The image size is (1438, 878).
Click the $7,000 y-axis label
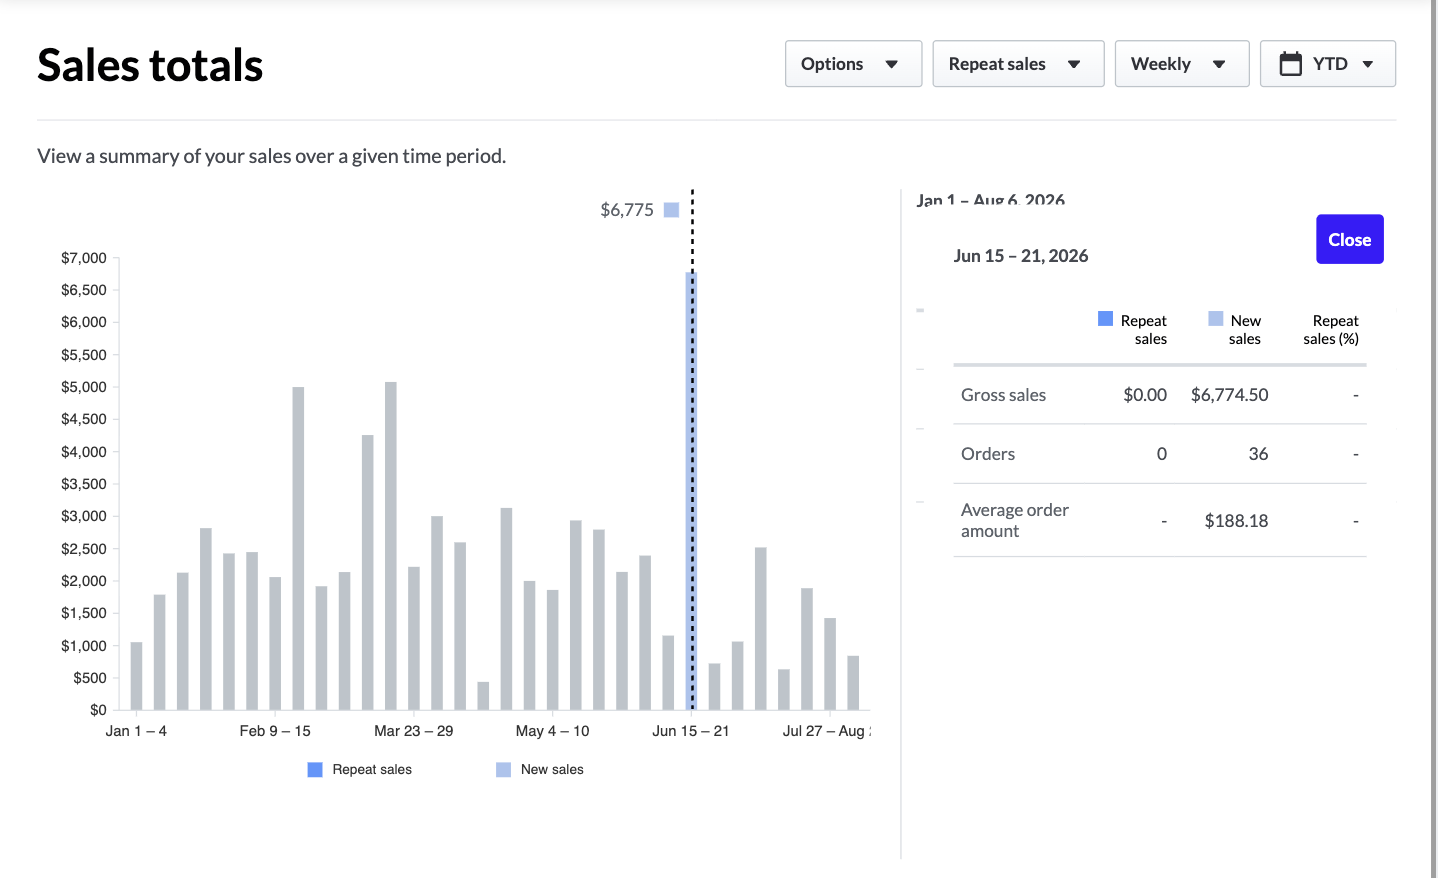pos(84,258)
